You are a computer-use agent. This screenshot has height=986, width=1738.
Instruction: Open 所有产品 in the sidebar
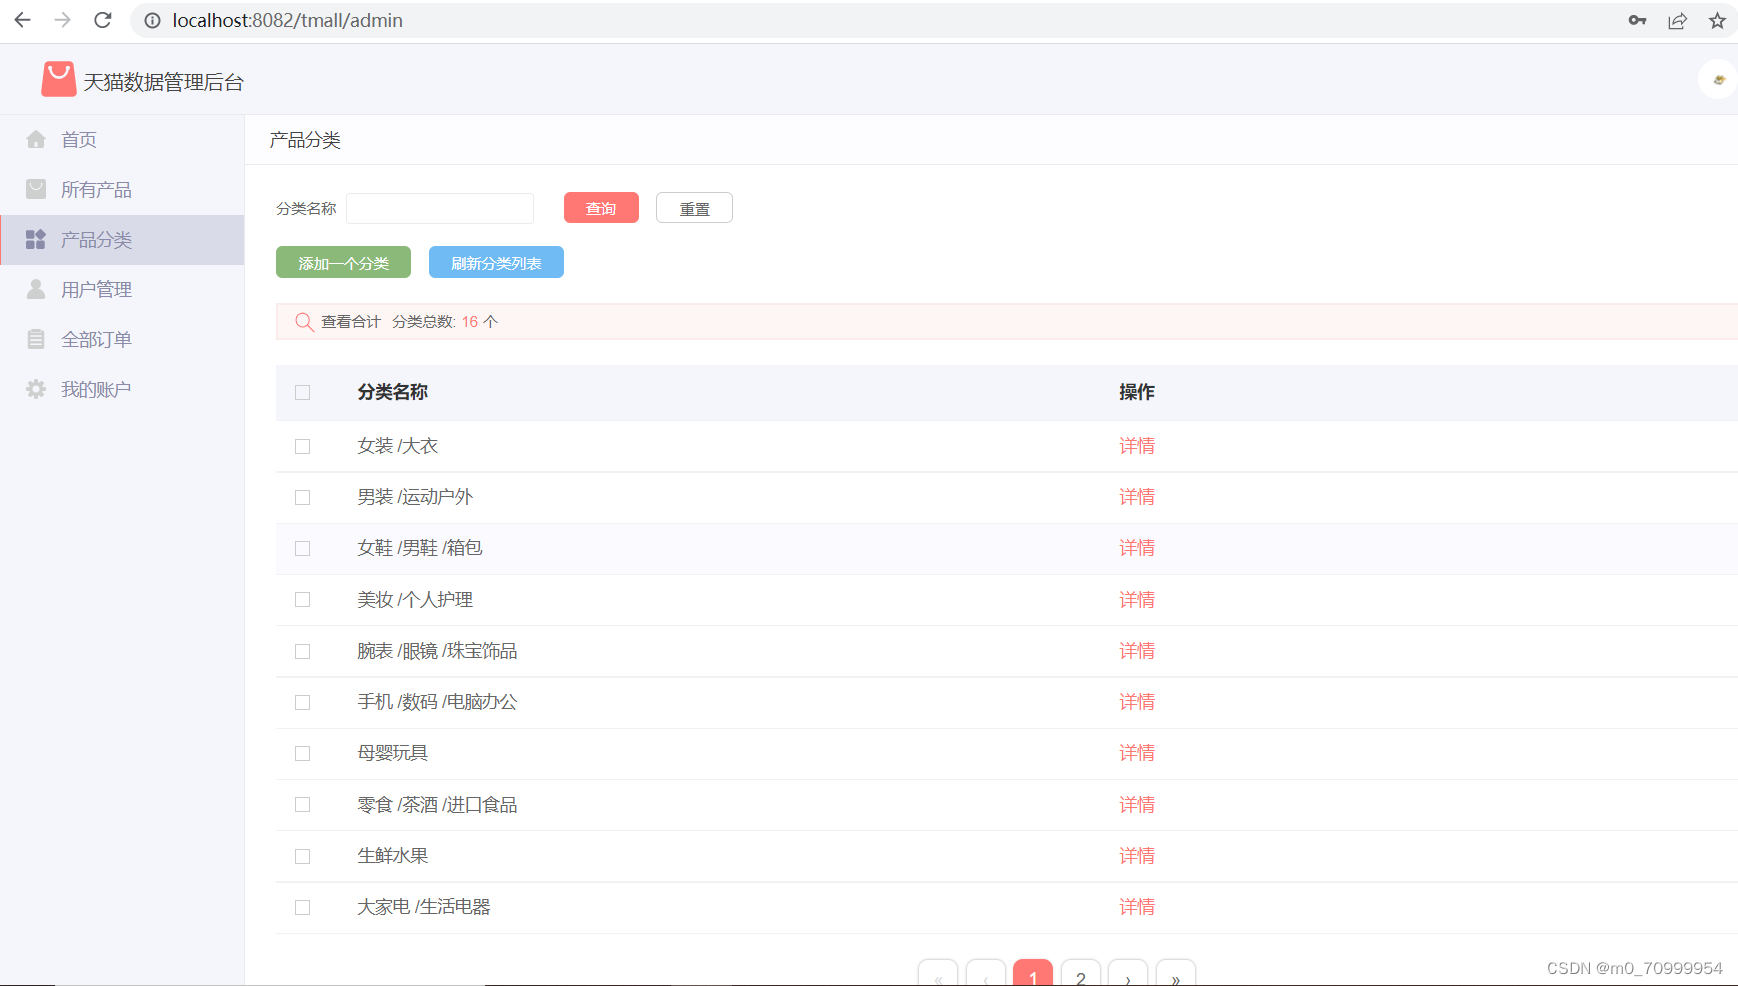[122, 190]
